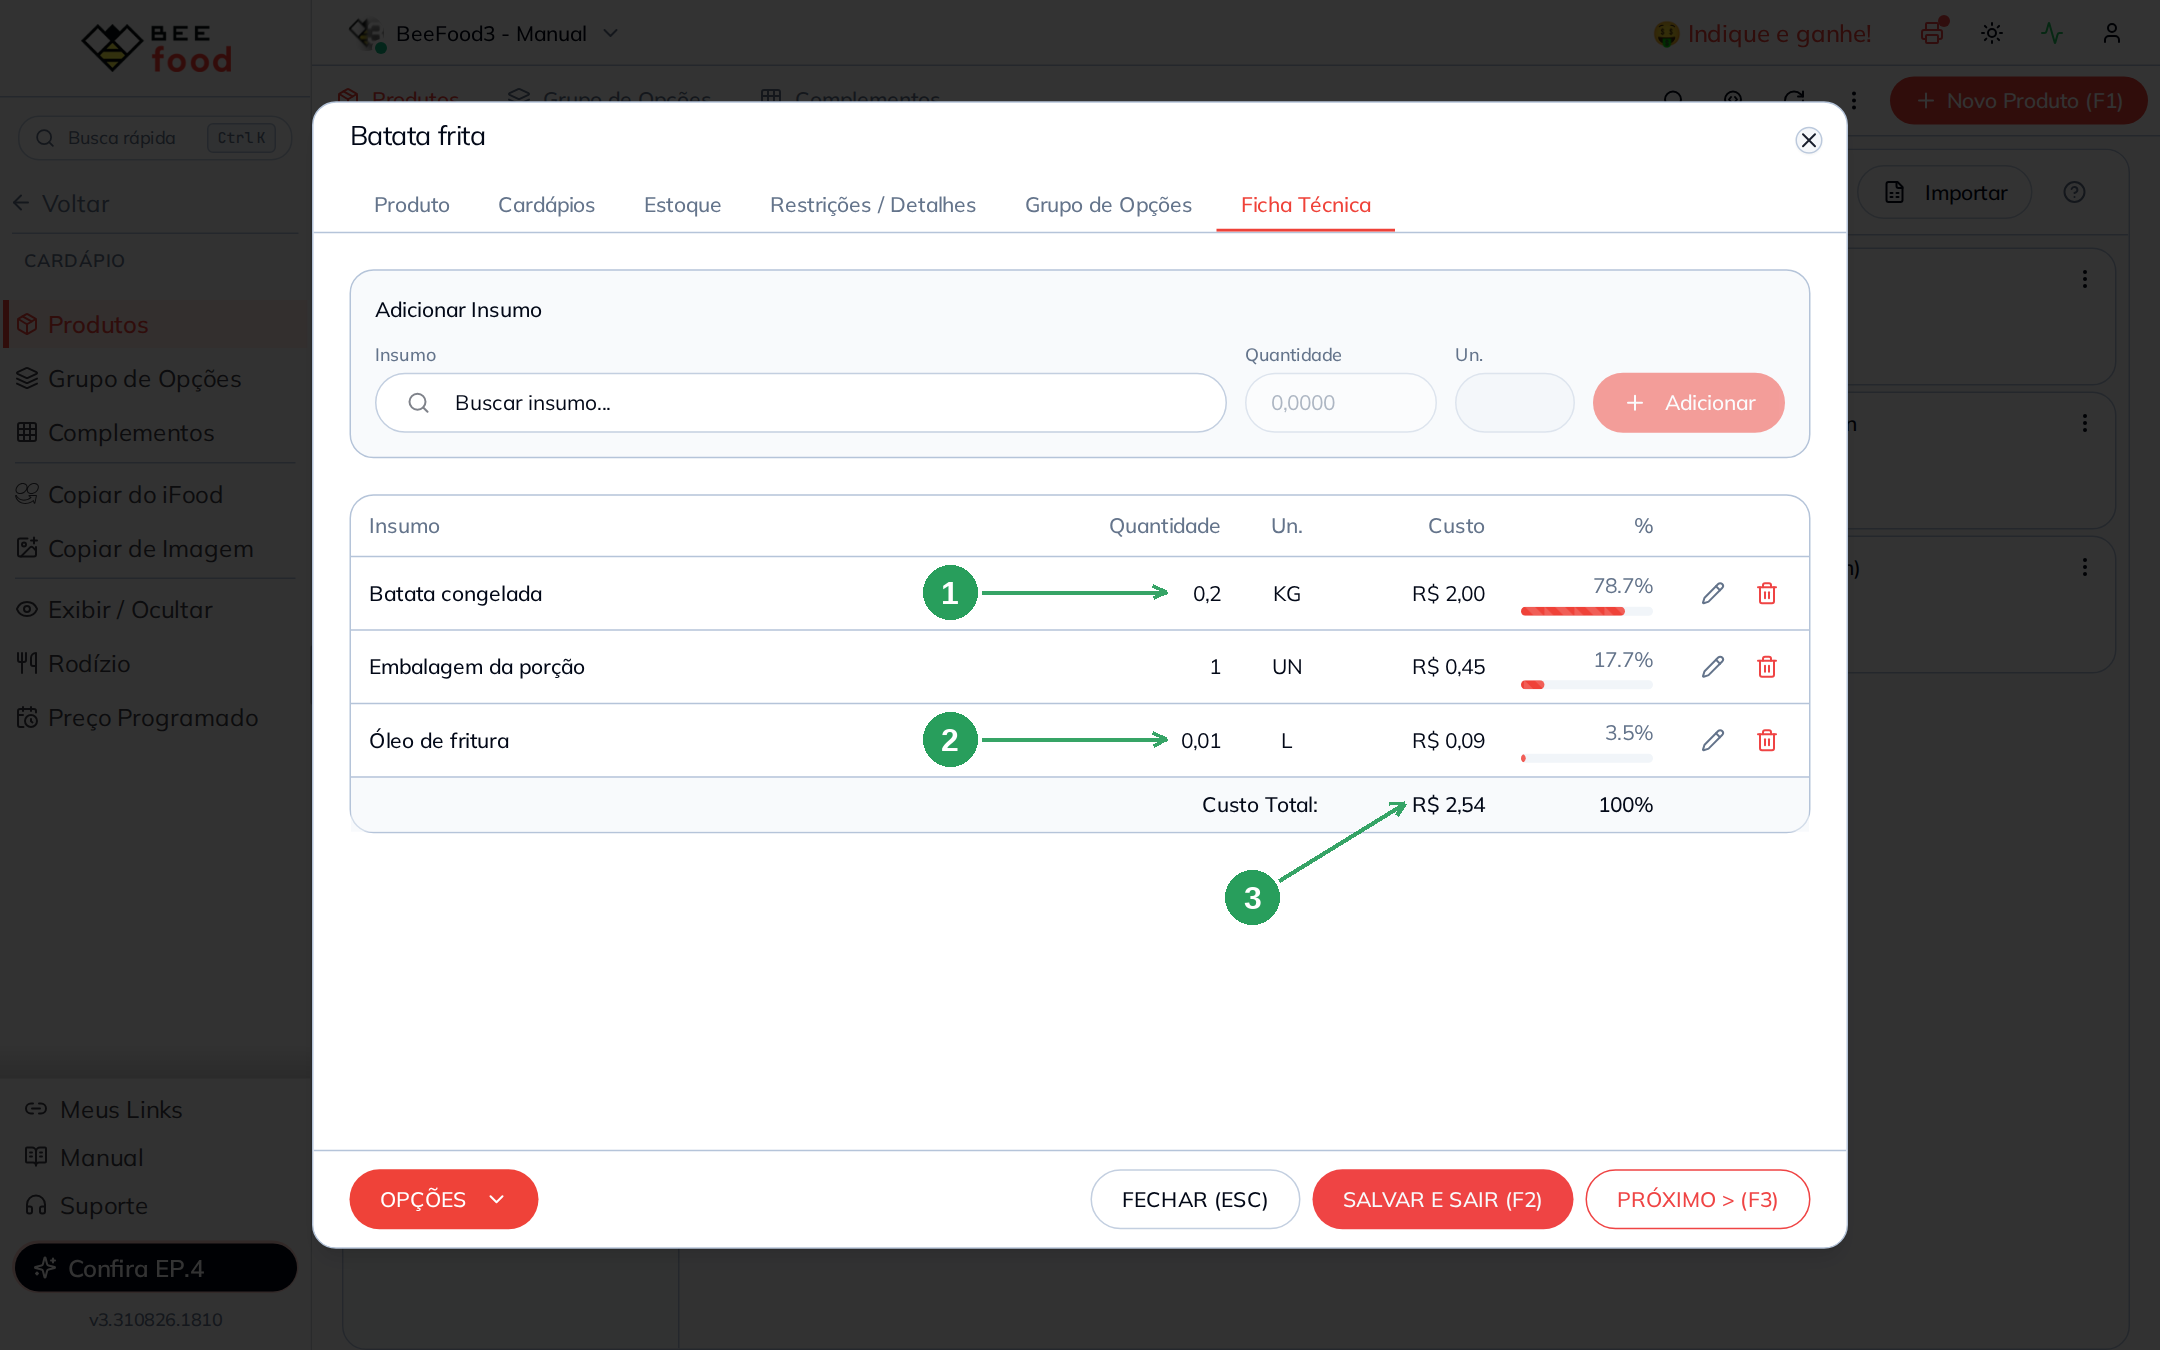Image resolution: width=2160 pixels, height=1350 pixels.
Task: Switch to the Cardápios tab
Action: [546, 204]
